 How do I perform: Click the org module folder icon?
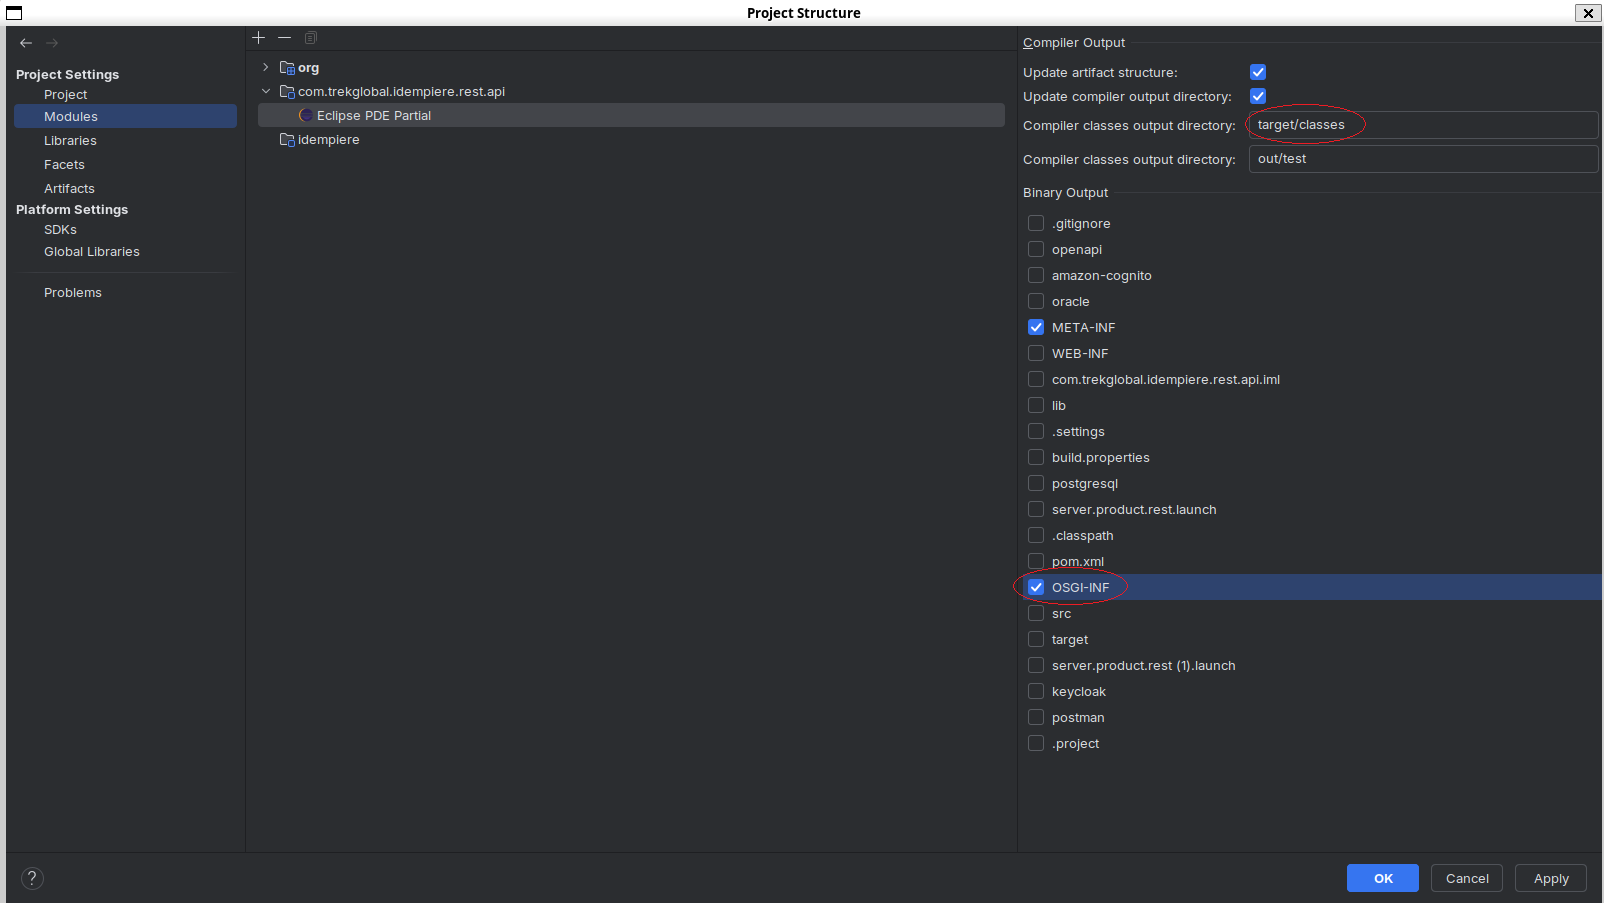pos(285,67)
